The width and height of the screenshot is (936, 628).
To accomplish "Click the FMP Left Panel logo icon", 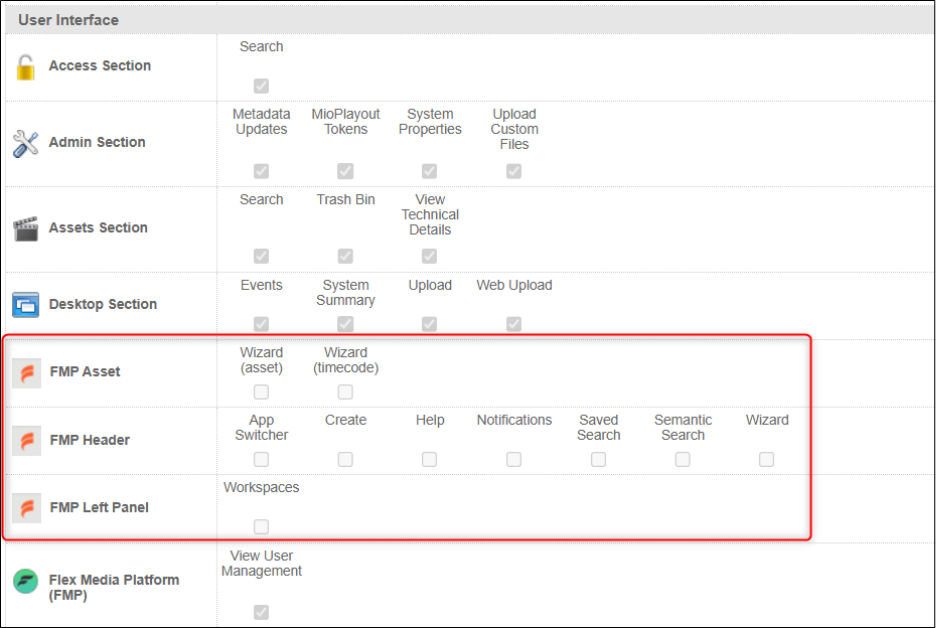I will (27, 508).
